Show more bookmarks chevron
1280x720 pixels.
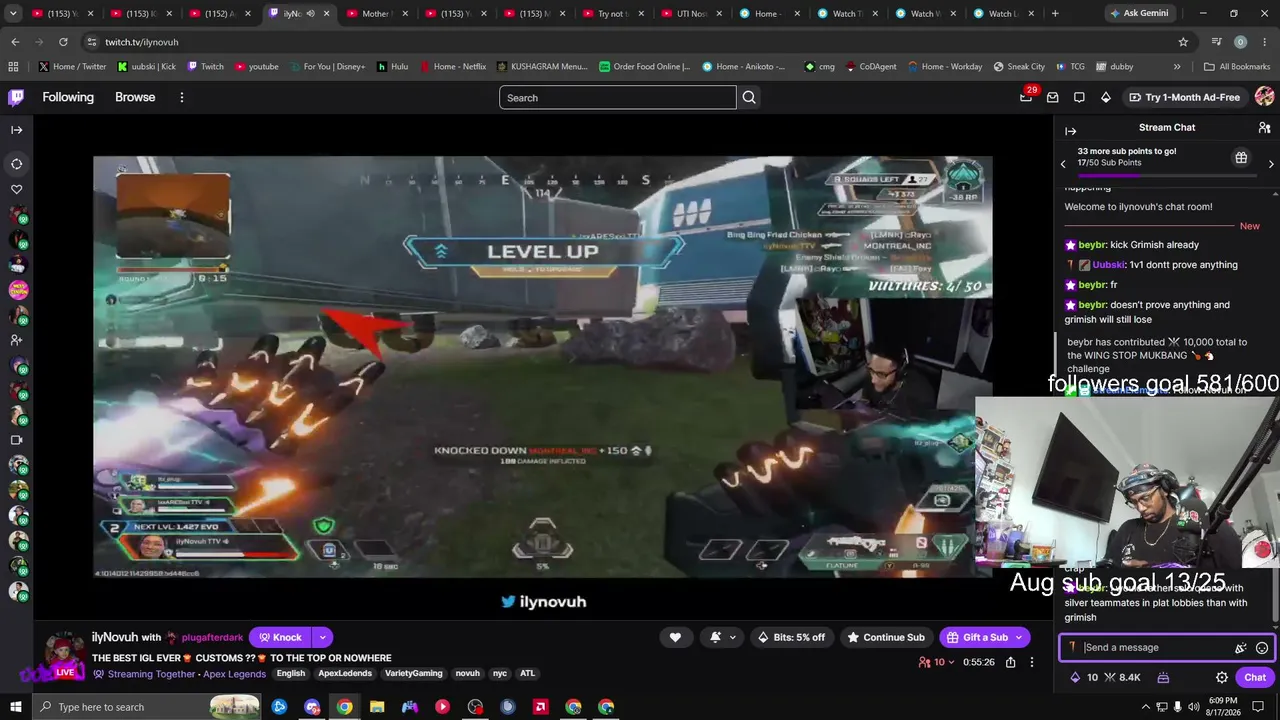pyautogui.click(x=1177, y=67)
